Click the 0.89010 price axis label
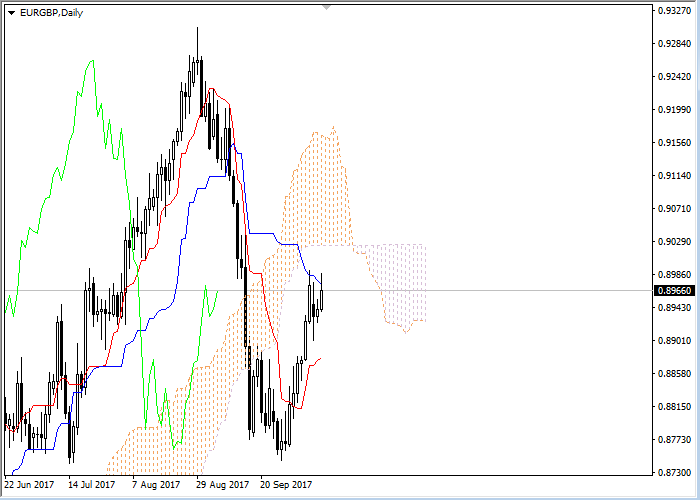 click(x=674, y=341)
